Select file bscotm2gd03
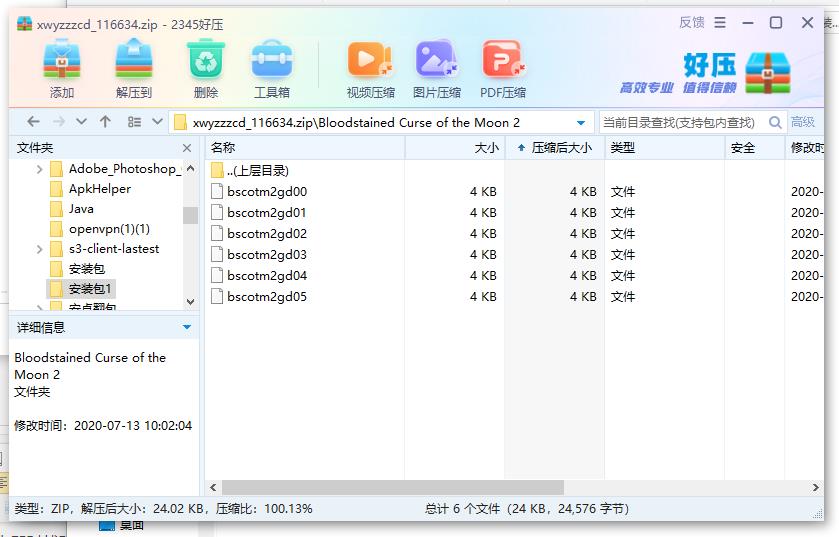 click(x=267, y=255)
